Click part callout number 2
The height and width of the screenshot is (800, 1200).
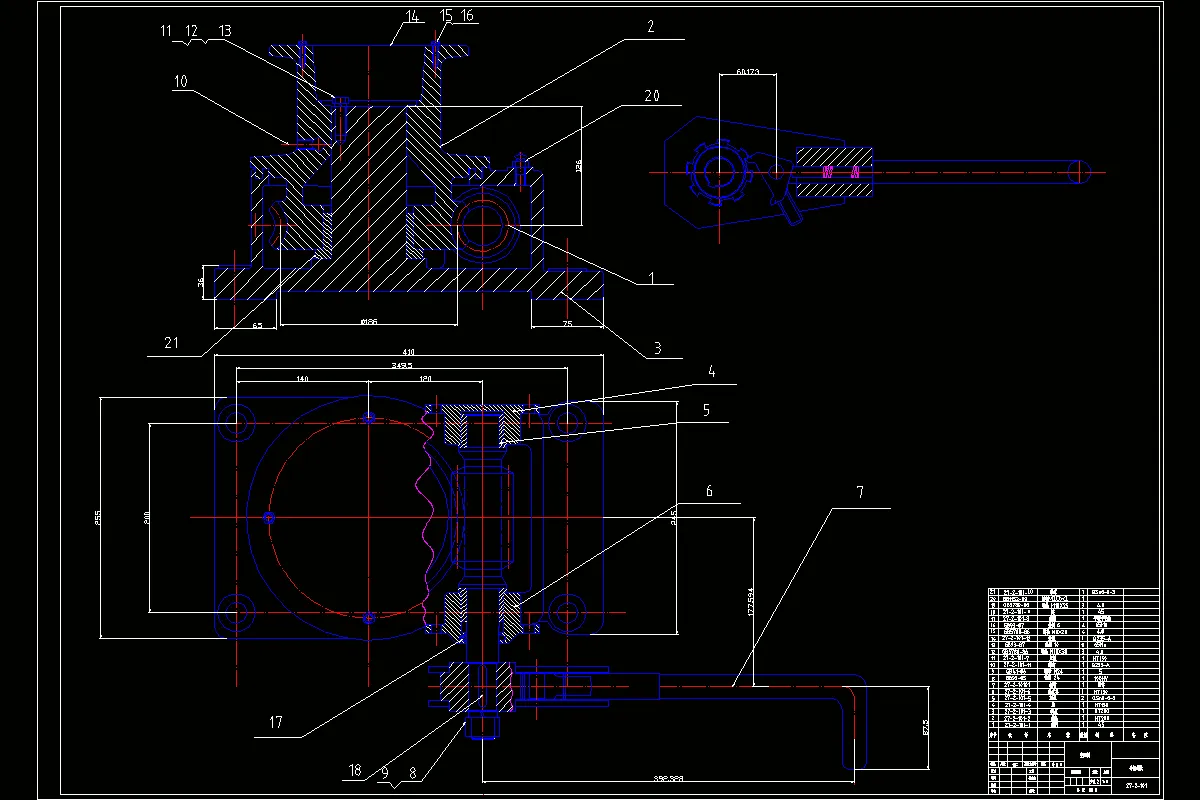point(650,28)
